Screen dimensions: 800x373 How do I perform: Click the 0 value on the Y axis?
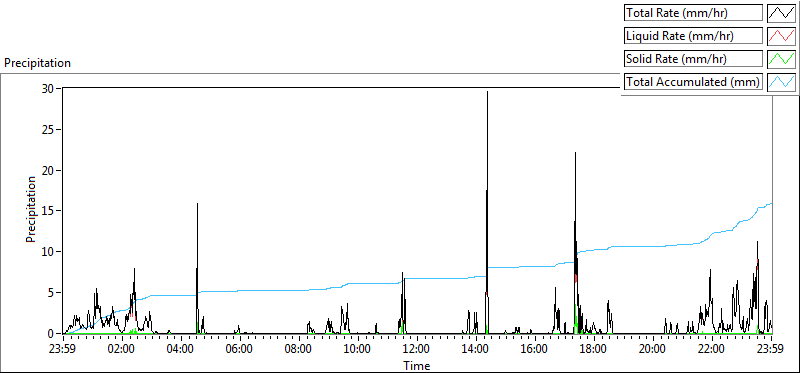(x=51, y=333)
